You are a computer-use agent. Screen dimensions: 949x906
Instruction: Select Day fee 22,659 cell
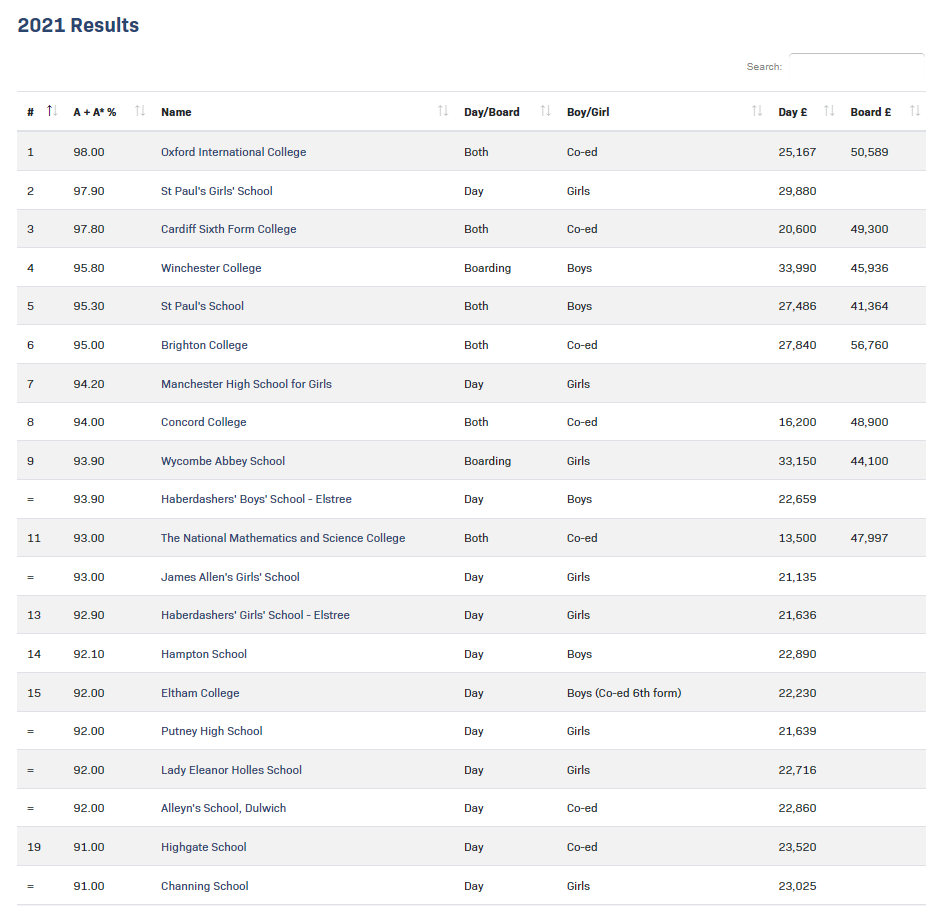click(797, 499)
